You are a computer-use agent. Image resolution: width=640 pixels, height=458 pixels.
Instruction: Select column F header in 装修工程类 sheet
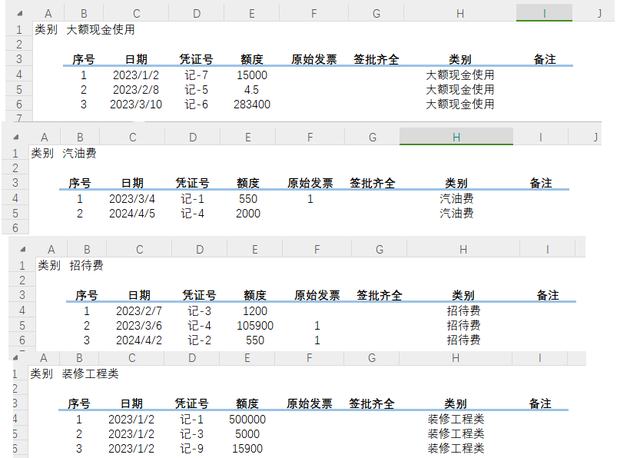pyautogui.click(x=309, y=358)
